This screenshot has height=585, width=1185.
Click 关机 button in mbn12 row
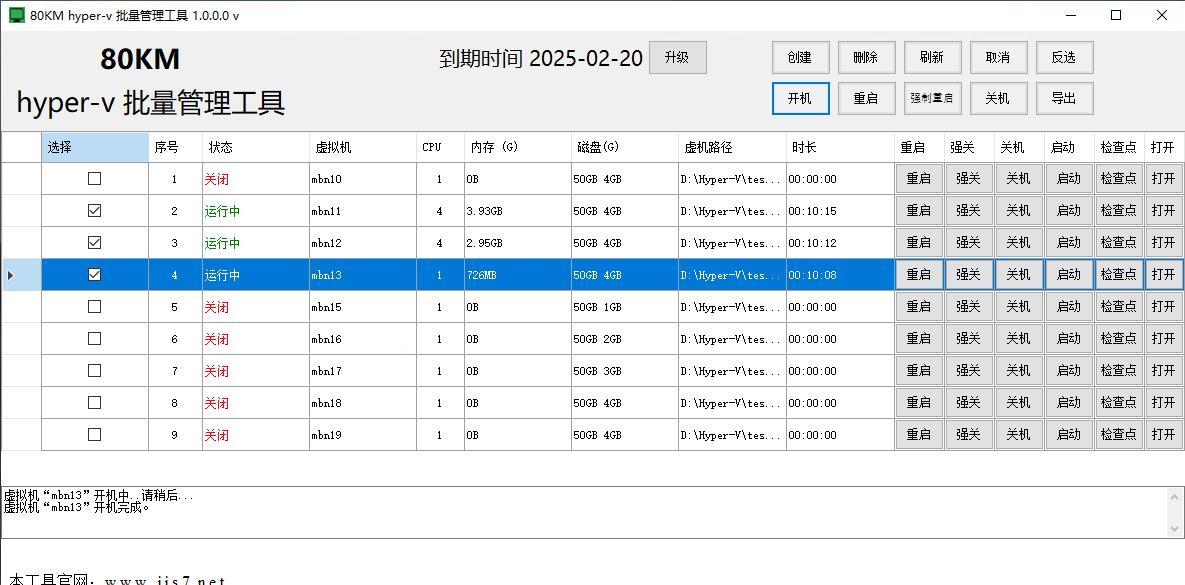pyautogui.click(x=1019, y=243)
